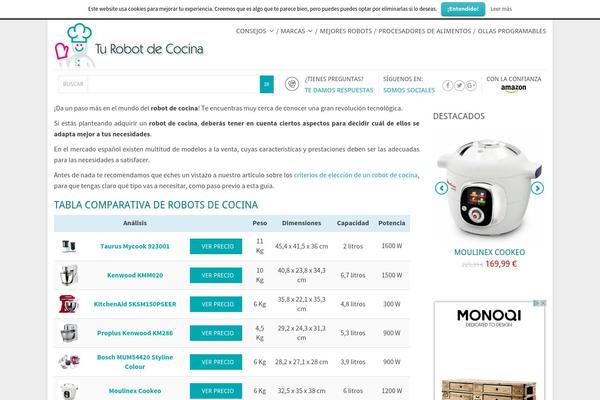
Task: Click the Kenwood KMM020 product thumbnail
Action: 69,275
